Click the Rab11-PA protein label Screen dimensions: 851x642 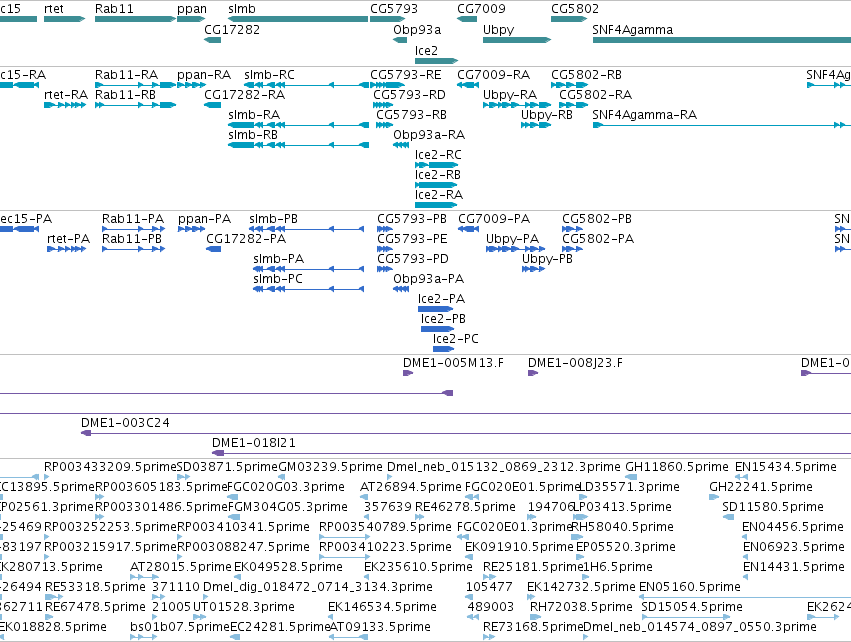point(133,219)
